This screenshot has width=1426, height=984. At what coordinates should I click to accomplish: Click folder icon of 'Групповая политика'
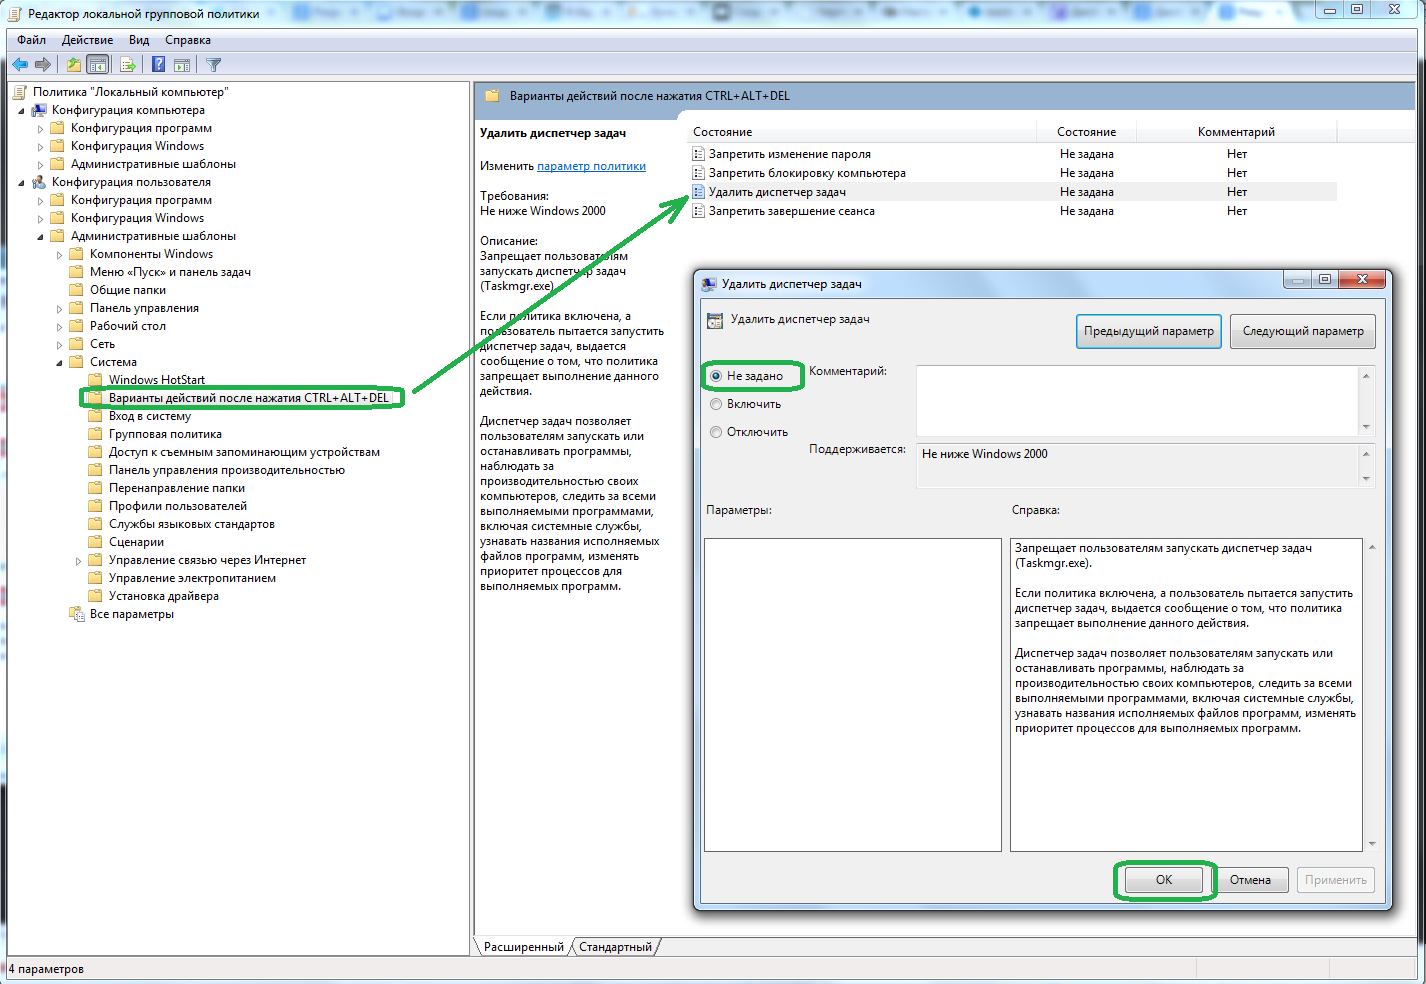click(x=95, y=434)
